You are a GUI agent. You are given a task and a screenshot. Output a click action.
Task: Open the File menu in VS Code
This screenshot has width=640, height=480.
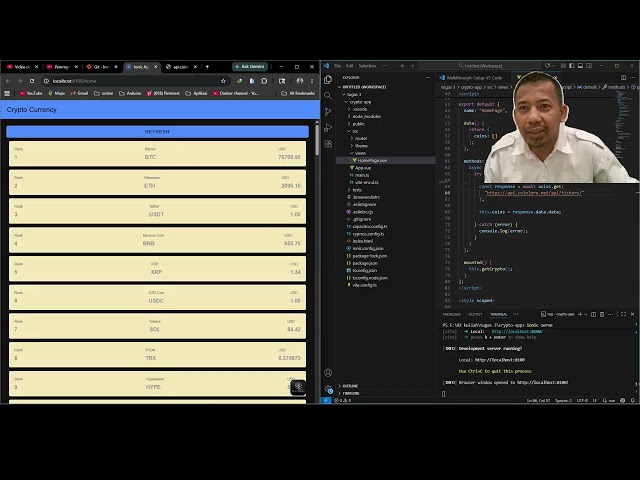coord(337,66)
